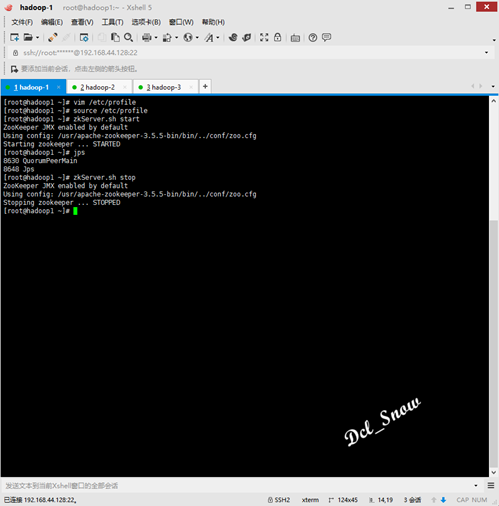Click the xterm status bar entry
This screenshot has width=499, height=506.
(310, 500)
